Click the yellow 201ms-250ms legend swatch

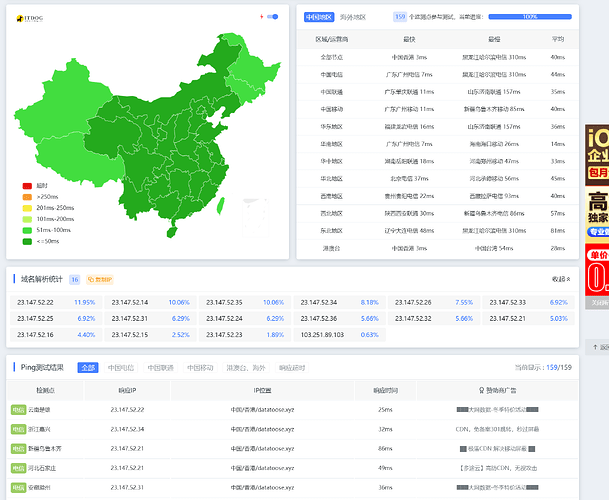point(27,208)
